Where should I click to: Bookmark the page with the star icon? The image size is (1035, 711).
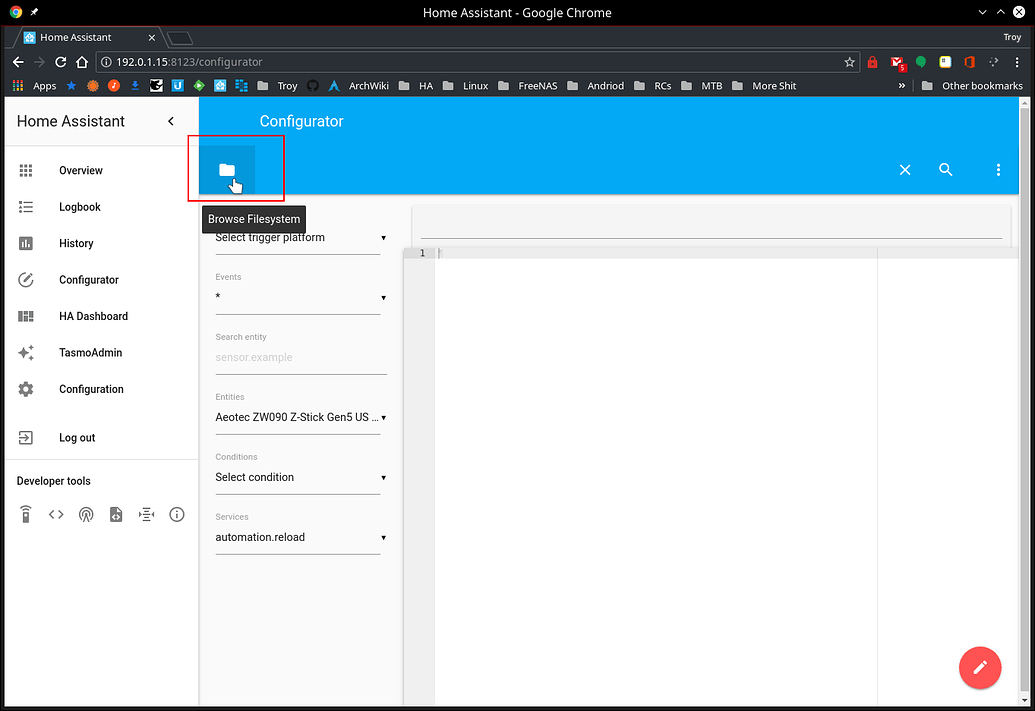(x=849, y=61)
